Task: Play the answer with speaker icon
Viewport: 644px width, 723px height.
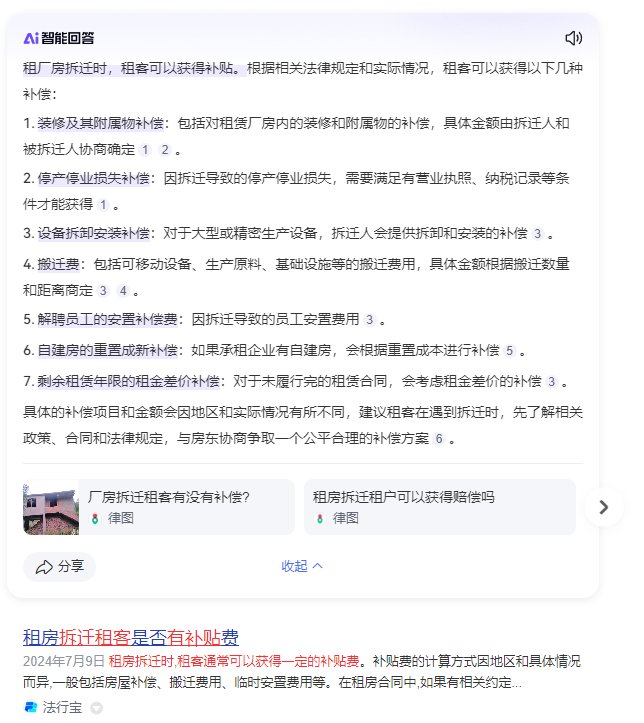Action: 573,38
